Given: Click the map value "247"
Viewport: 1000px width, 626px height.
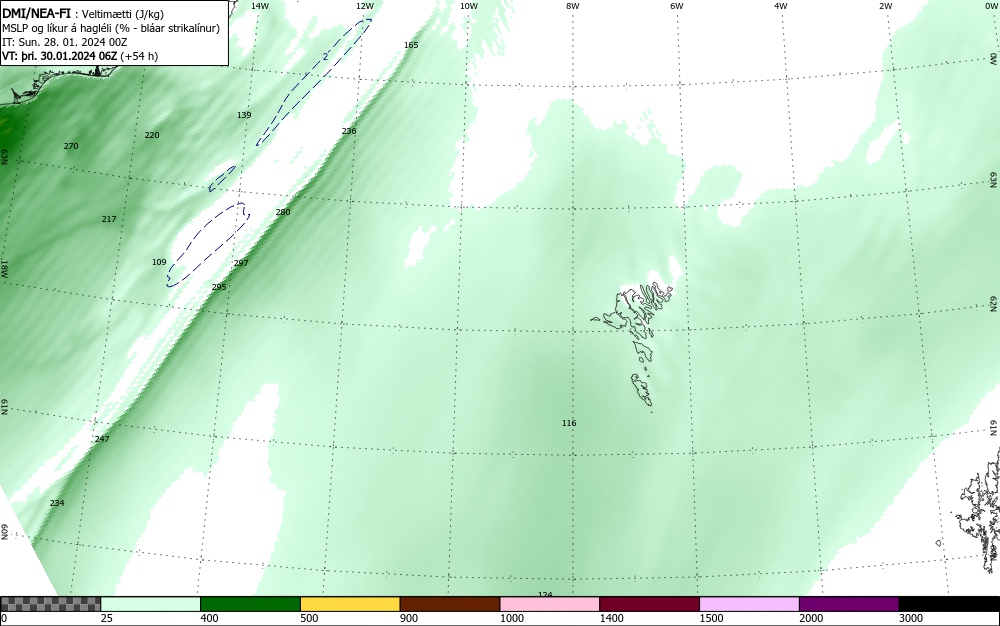Looking at the screenshot, I should (102, 439).
